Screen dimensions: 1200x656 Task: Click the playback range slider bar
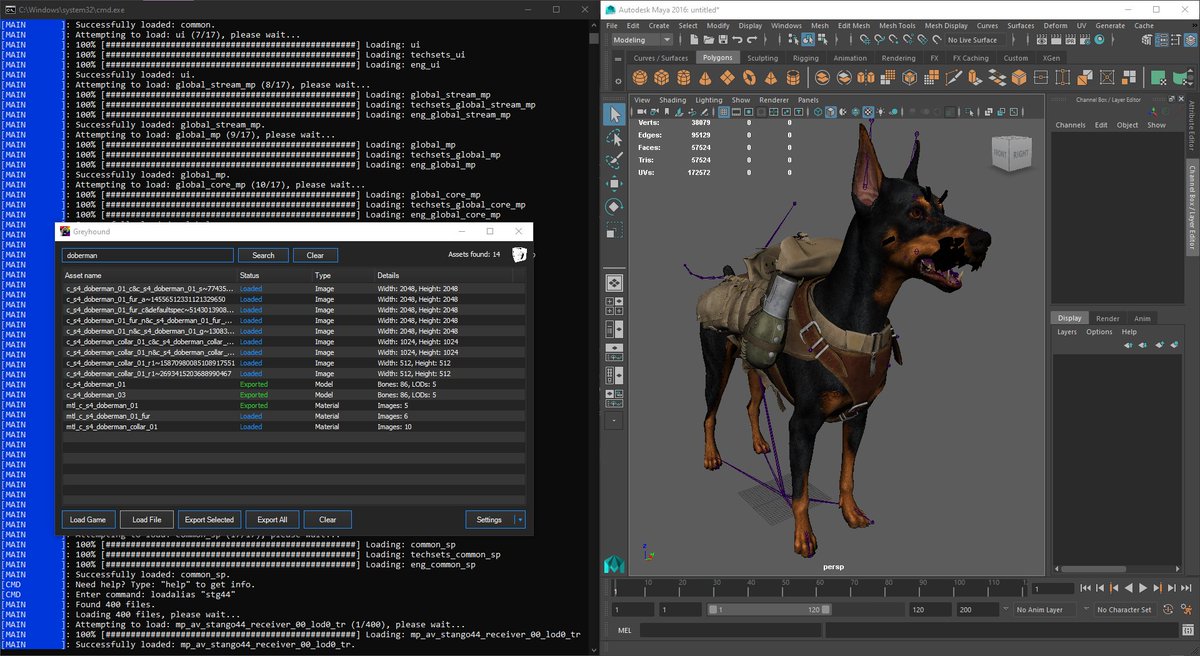coord(769,609)
